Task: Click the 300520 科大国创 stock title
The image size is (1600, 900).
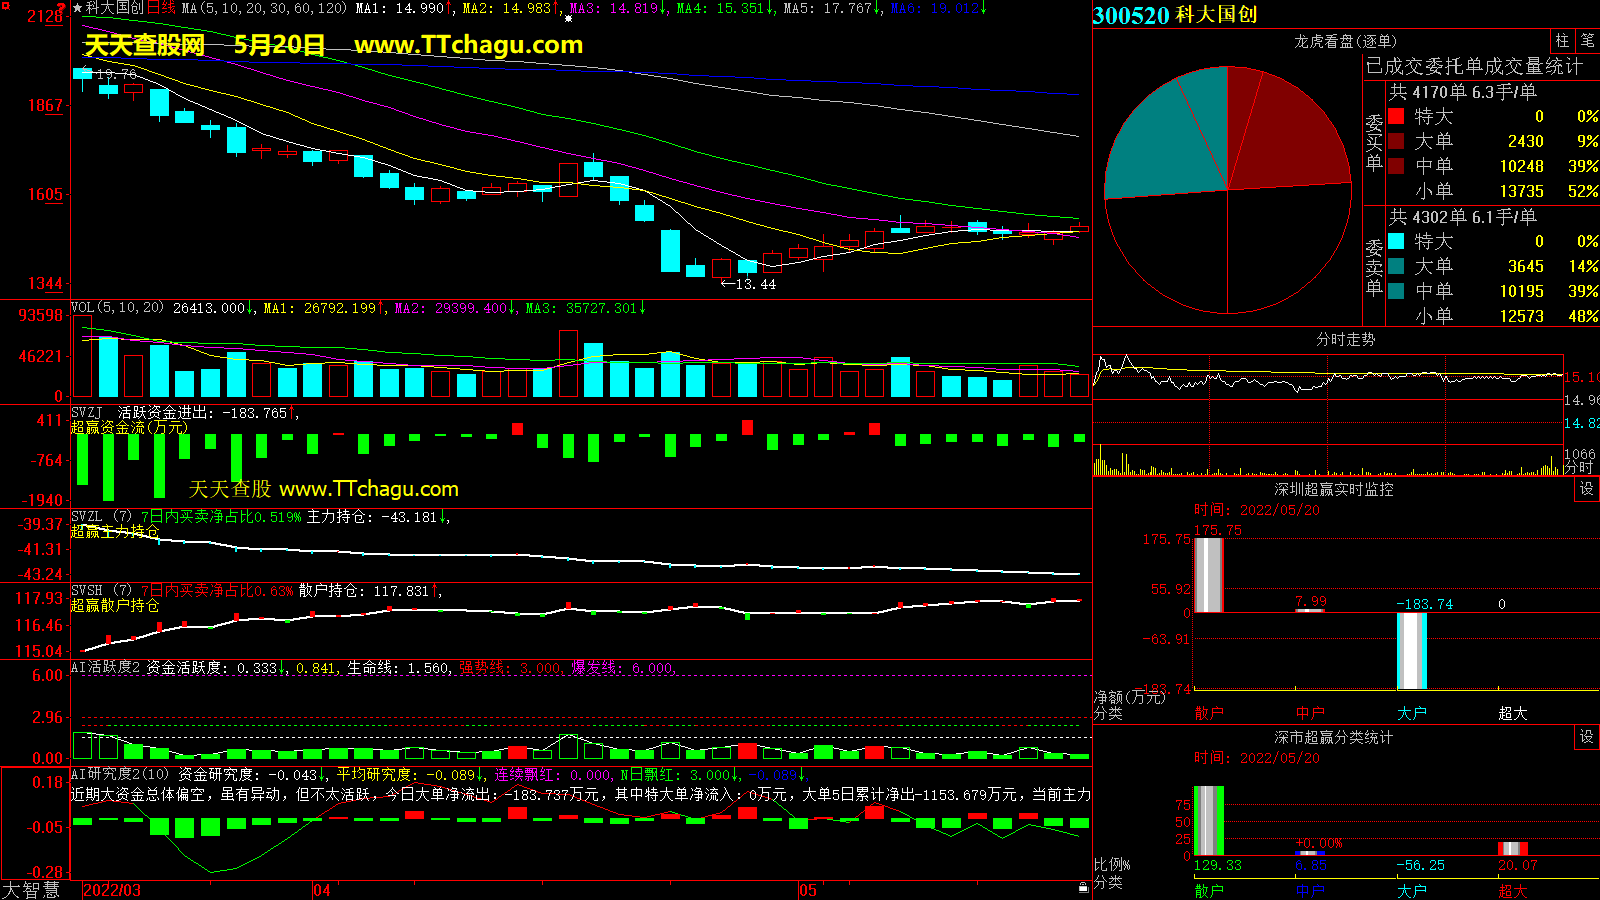Action: click(1175, 15)
